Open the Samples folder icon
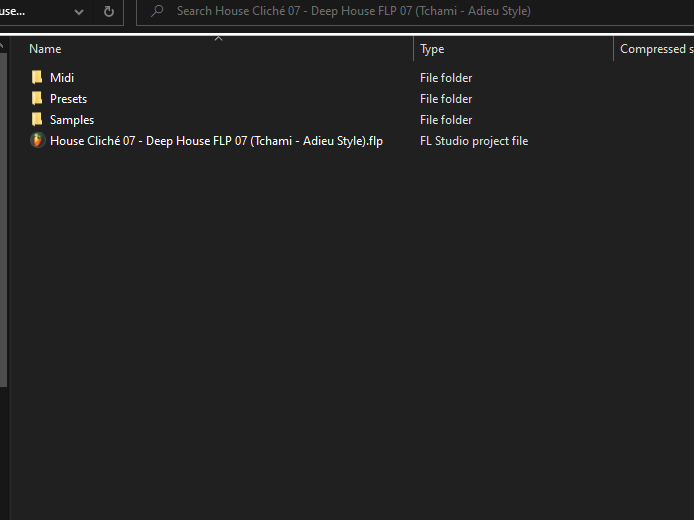 point(37,119)
